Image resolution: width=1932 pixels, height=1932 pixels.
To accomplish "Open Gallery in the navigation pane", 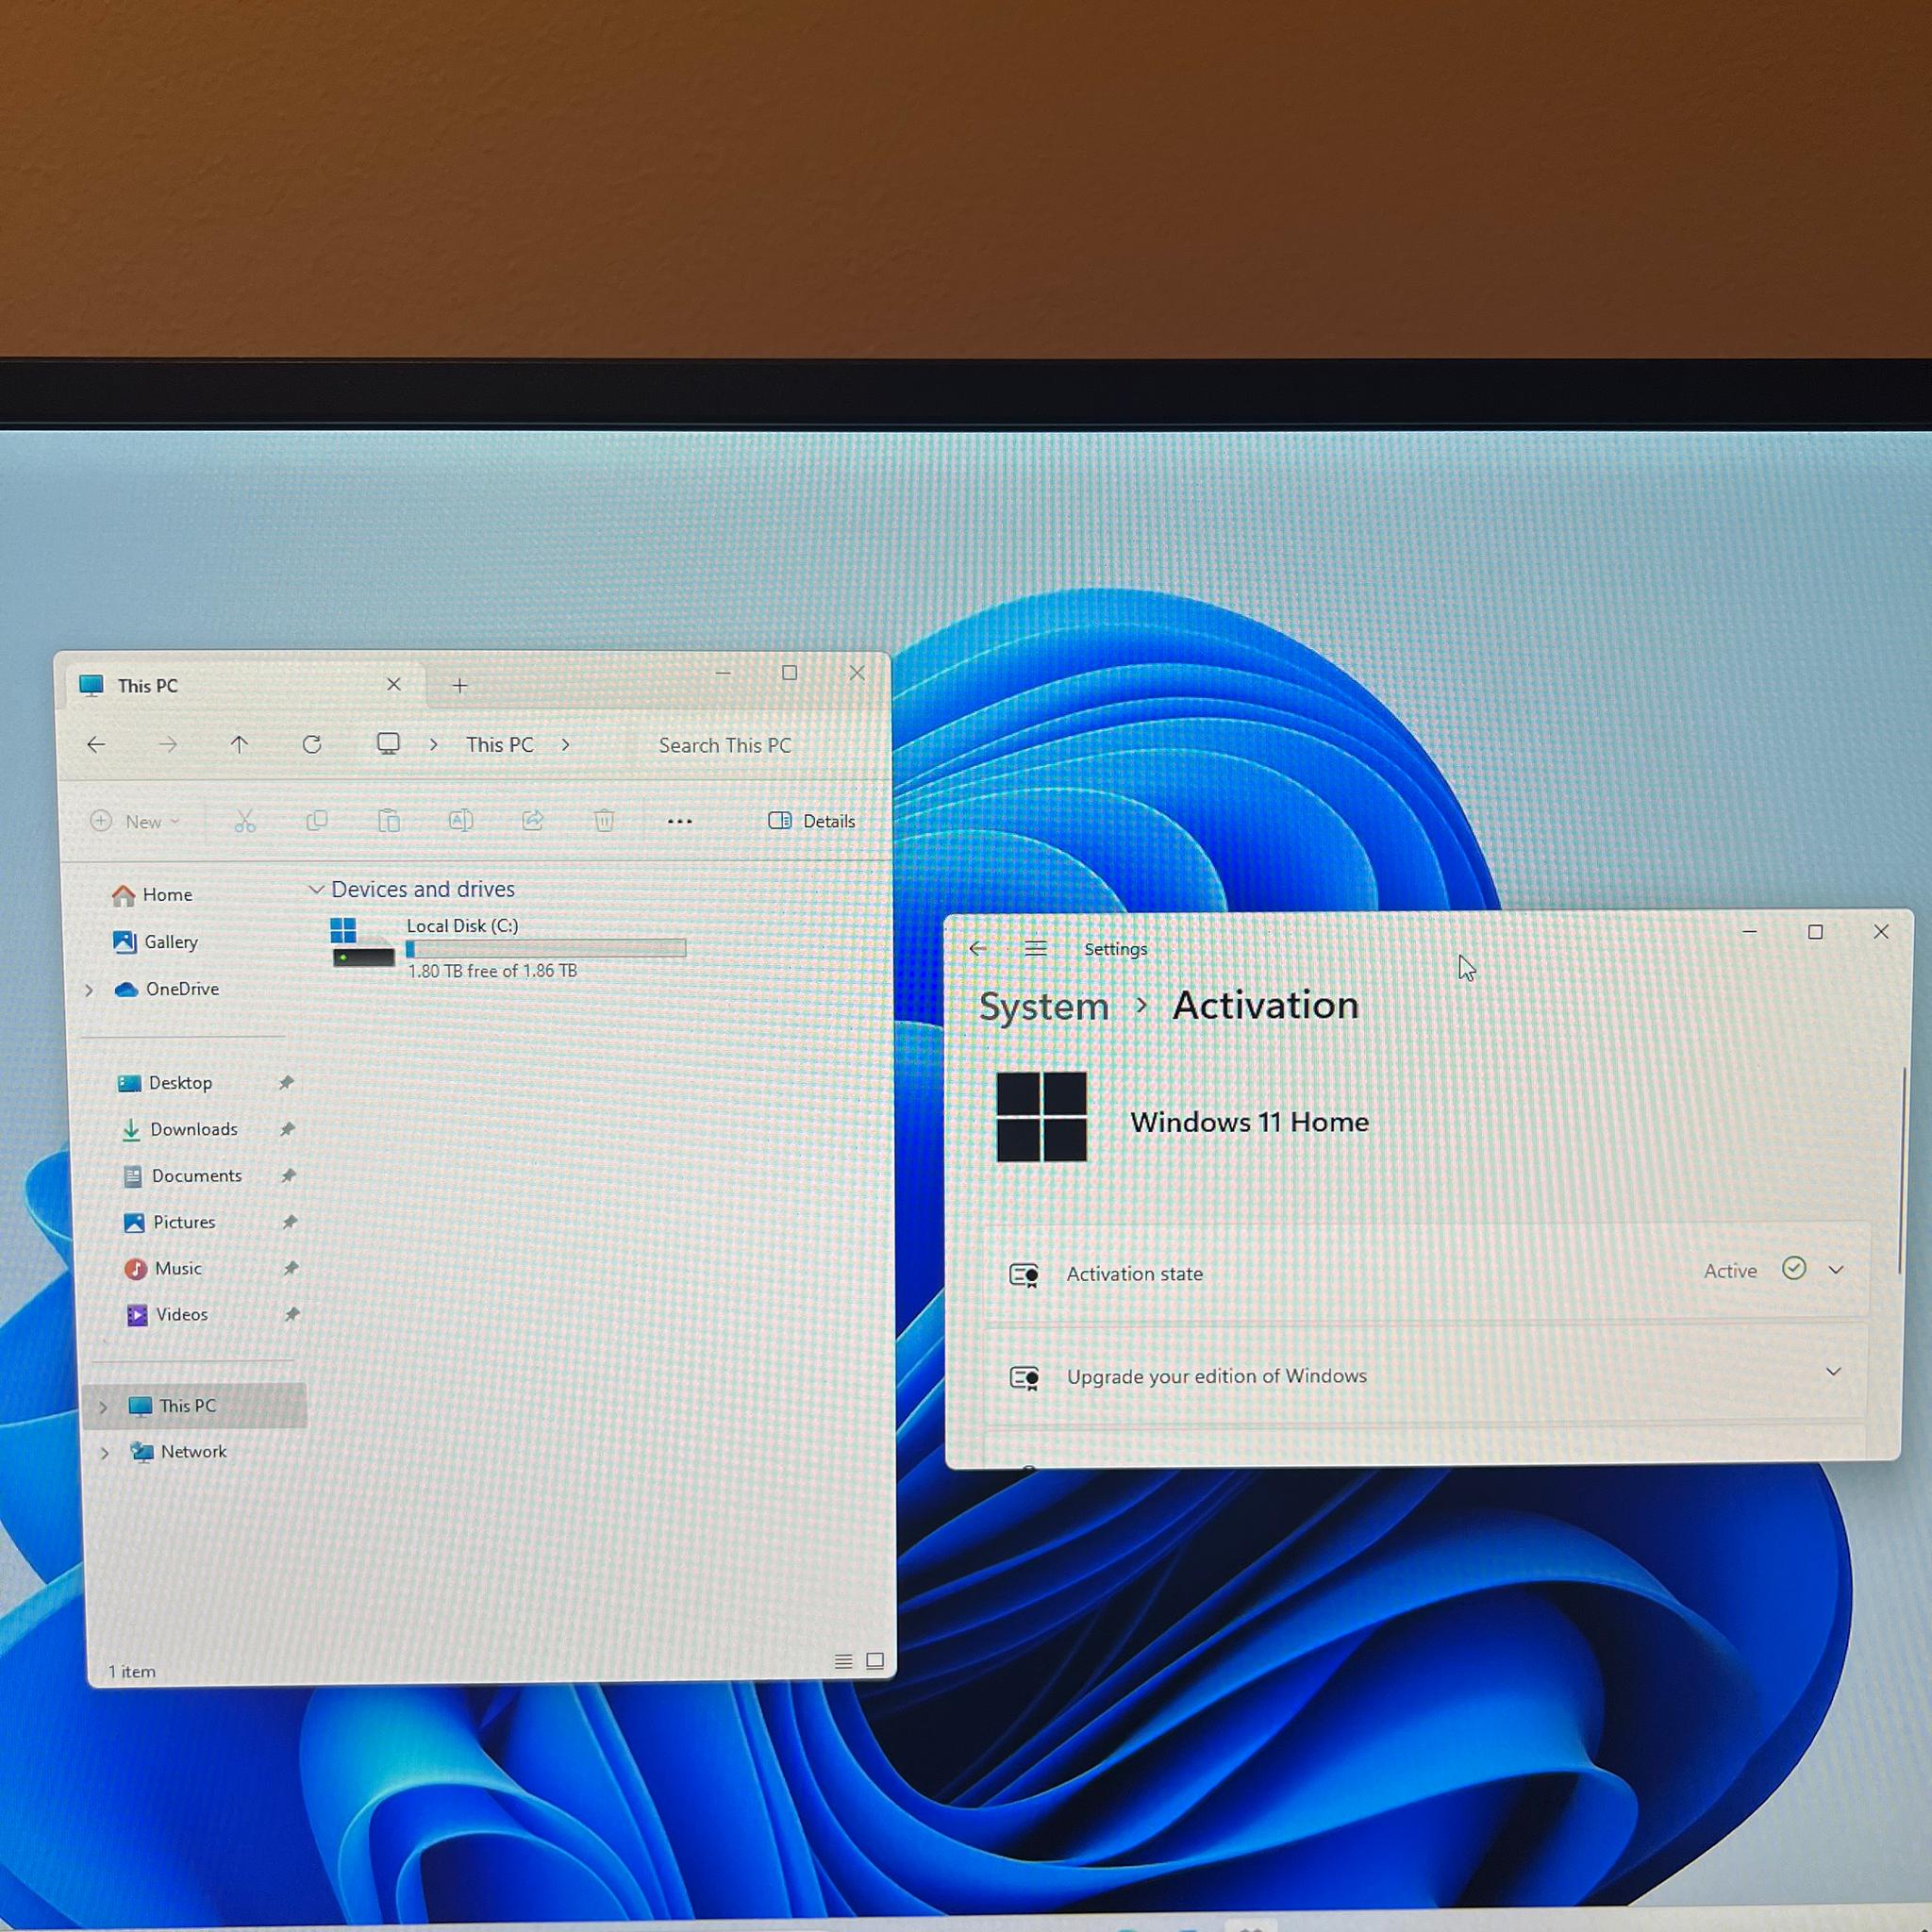I will click(155, 942).
